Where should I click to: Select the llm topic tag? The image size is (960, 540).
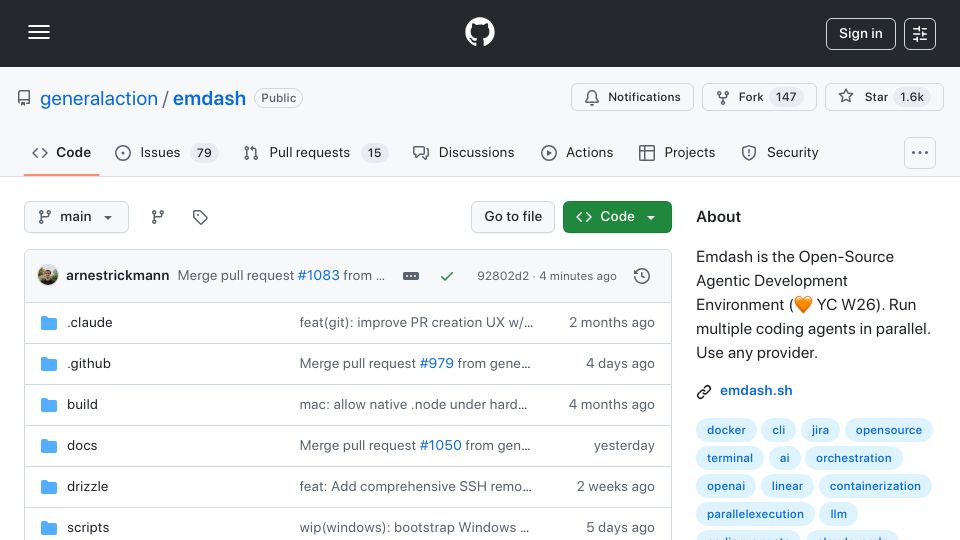838,515
